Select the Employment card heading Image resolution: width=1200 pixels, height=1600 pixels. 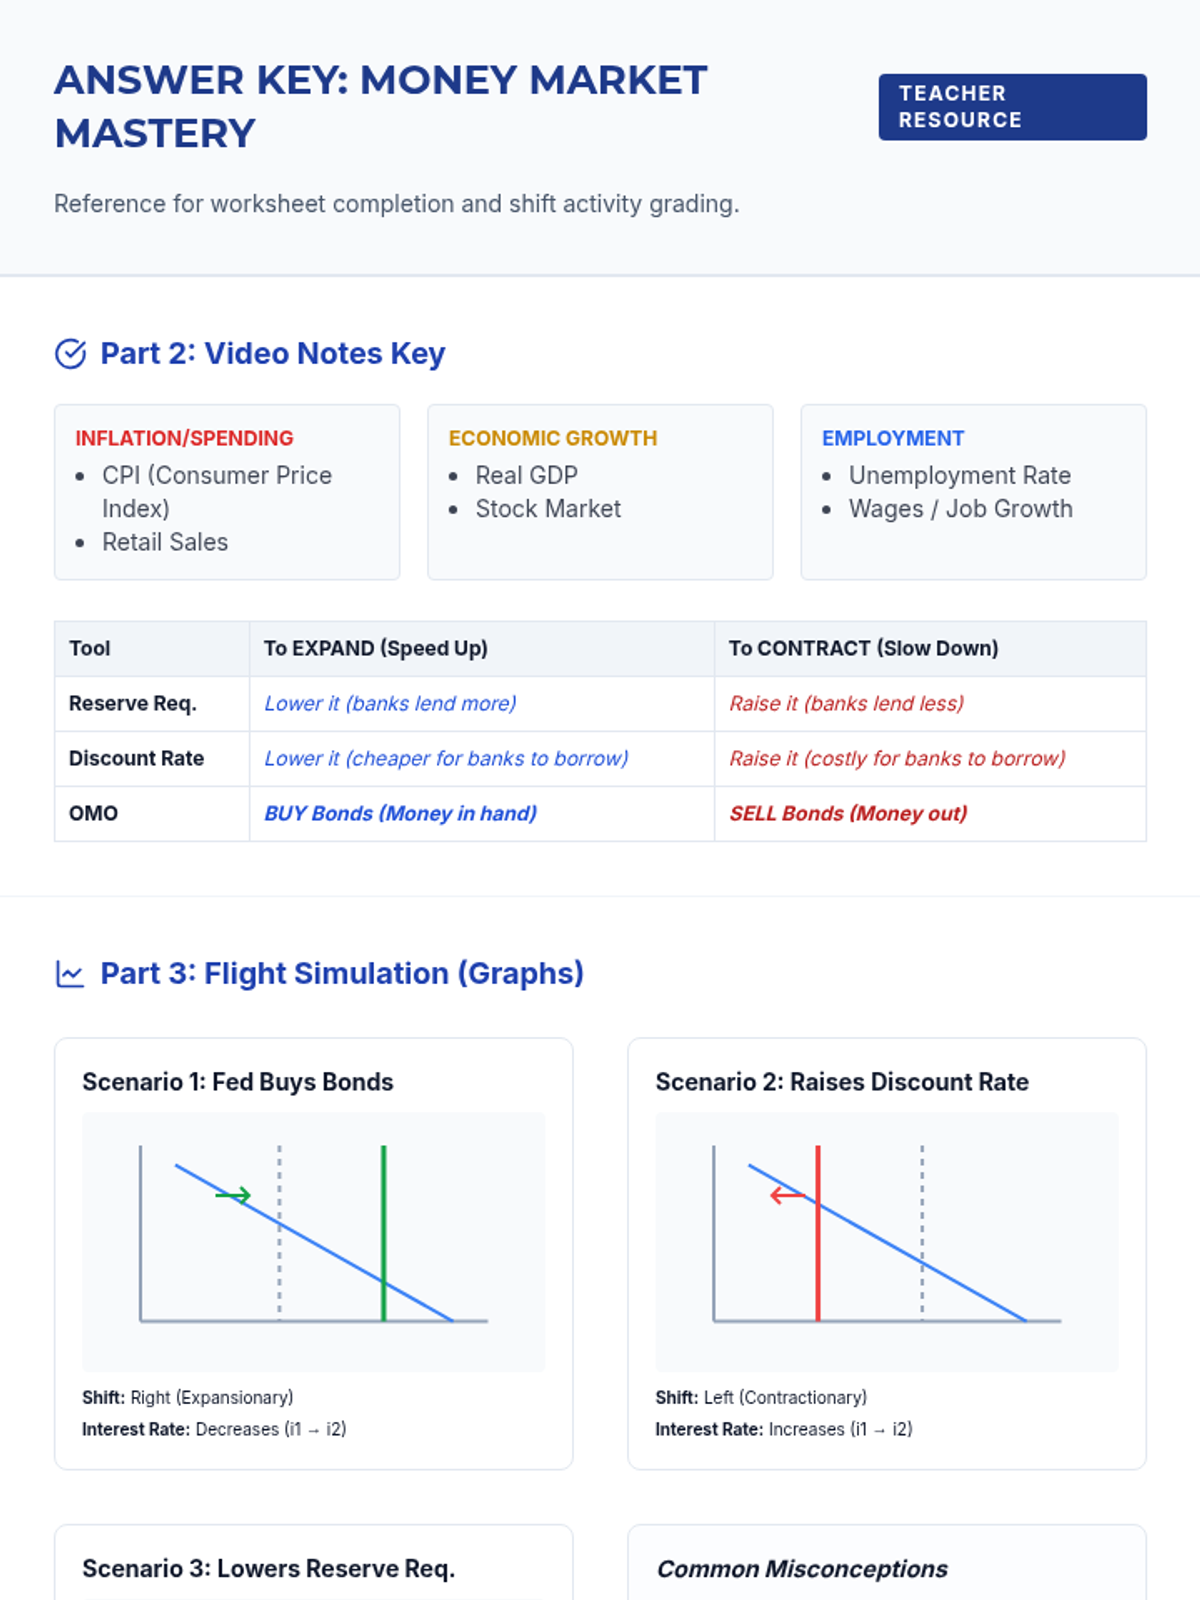click(892, 438)
